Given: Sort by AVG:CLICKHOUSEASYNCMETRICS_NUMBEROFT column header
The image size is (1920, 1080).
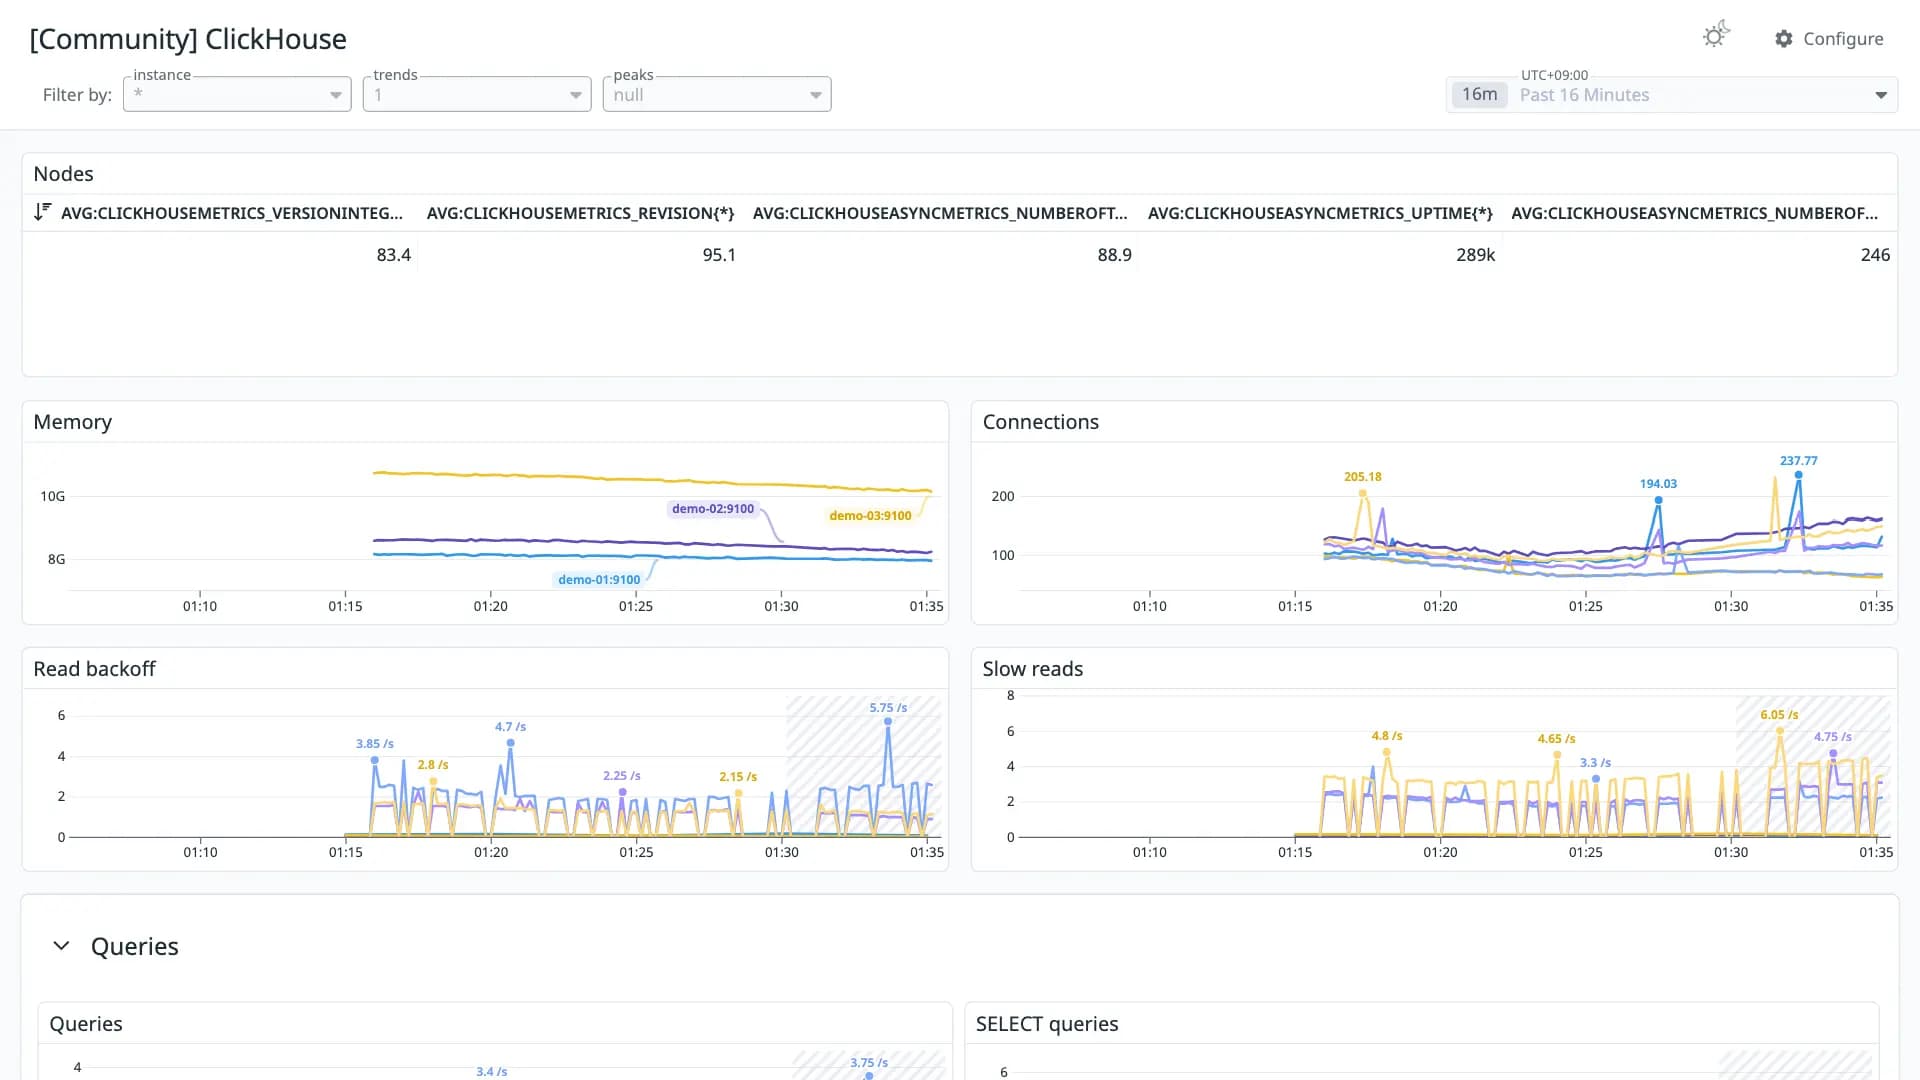Looking at the screenshot, I should [940, 213].
